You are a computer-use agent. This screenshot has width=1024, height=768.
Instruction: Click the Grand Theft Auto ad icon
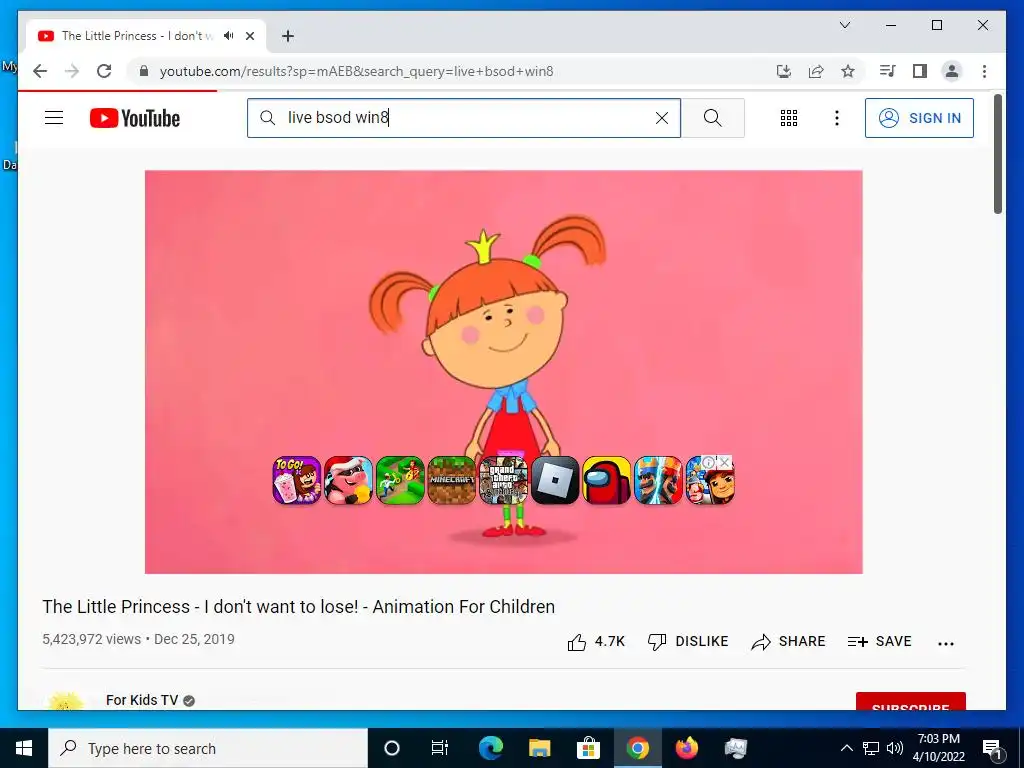(x=503, y=480)
